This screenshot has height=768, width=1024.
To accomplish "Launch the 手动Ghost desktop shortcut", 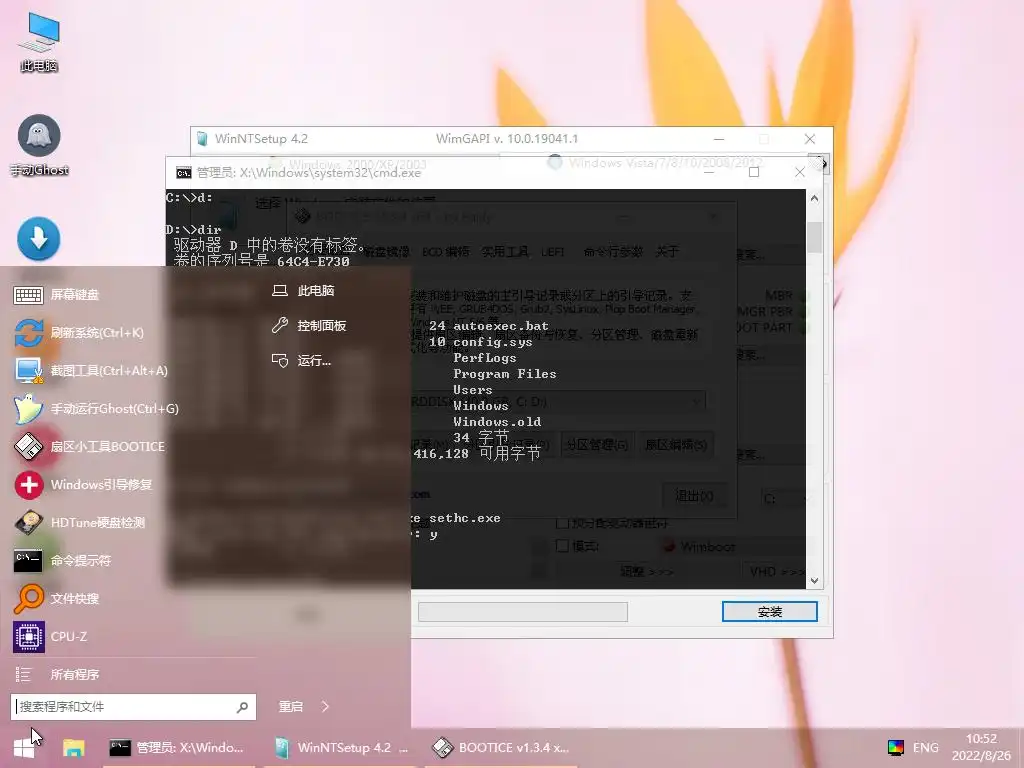I will (x=39, y=145).
